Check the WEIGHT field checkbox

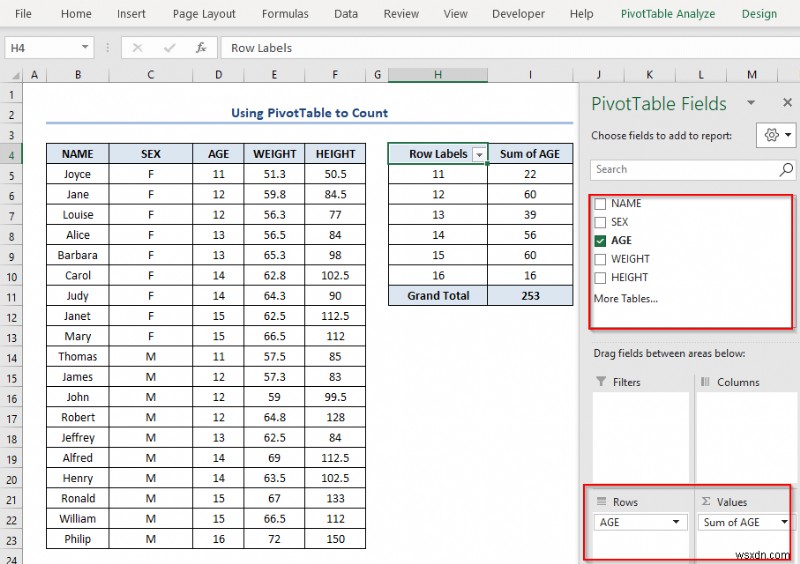[x=600, y=259]
